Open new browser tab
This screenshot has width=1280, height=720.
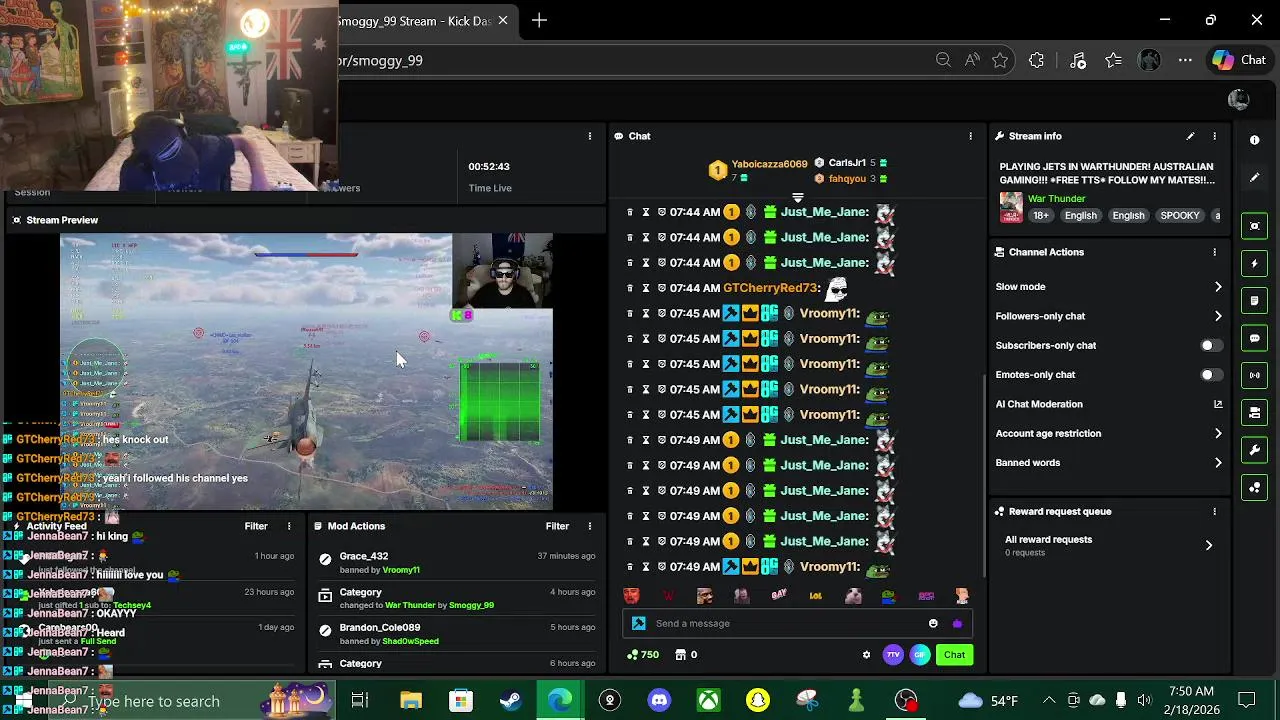pyautogui.click(x=539, y=20)
